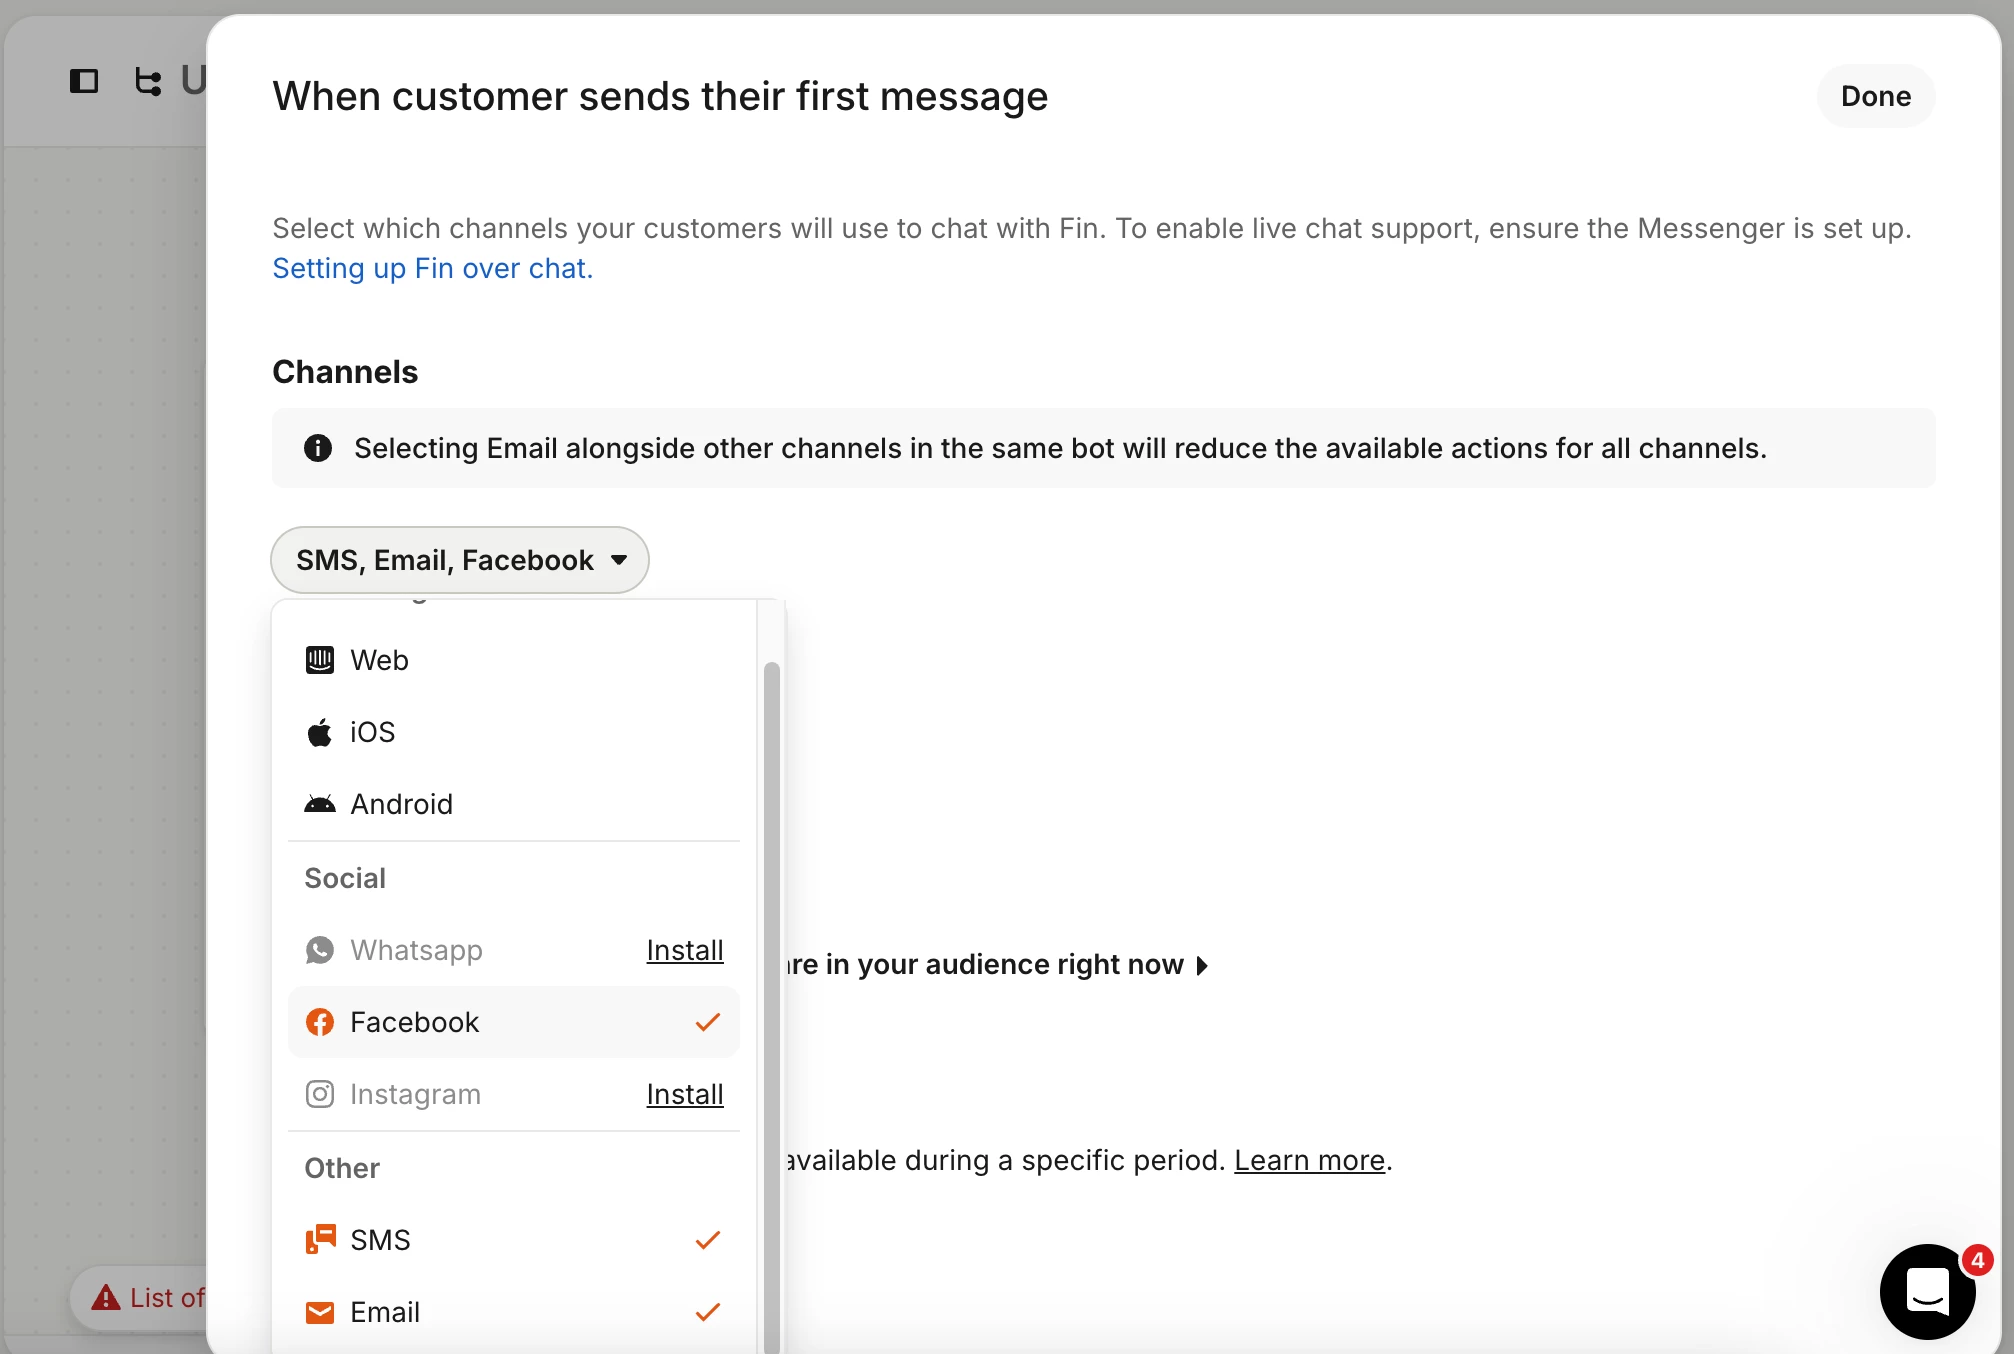Click the List of errors button
The height and width of the screenshot is (1354, 2014).
point(140,1298)
